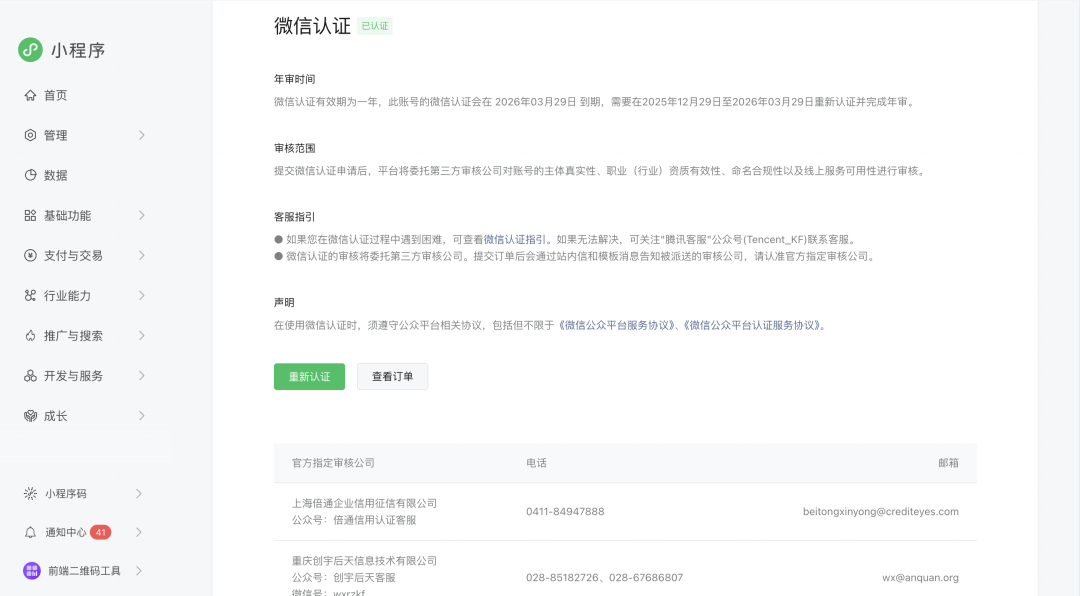This screenshot has height=596, width=1080.
Task: Click the 行业能力 industry icon
Action: tap(30, 295)
